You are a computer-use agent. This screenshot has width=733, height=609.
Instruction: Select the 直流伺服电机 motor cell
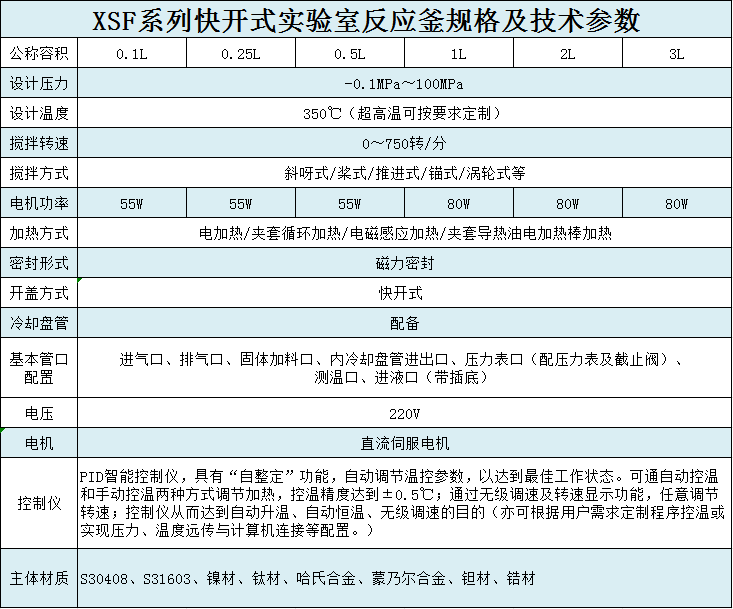click(404, 443)
